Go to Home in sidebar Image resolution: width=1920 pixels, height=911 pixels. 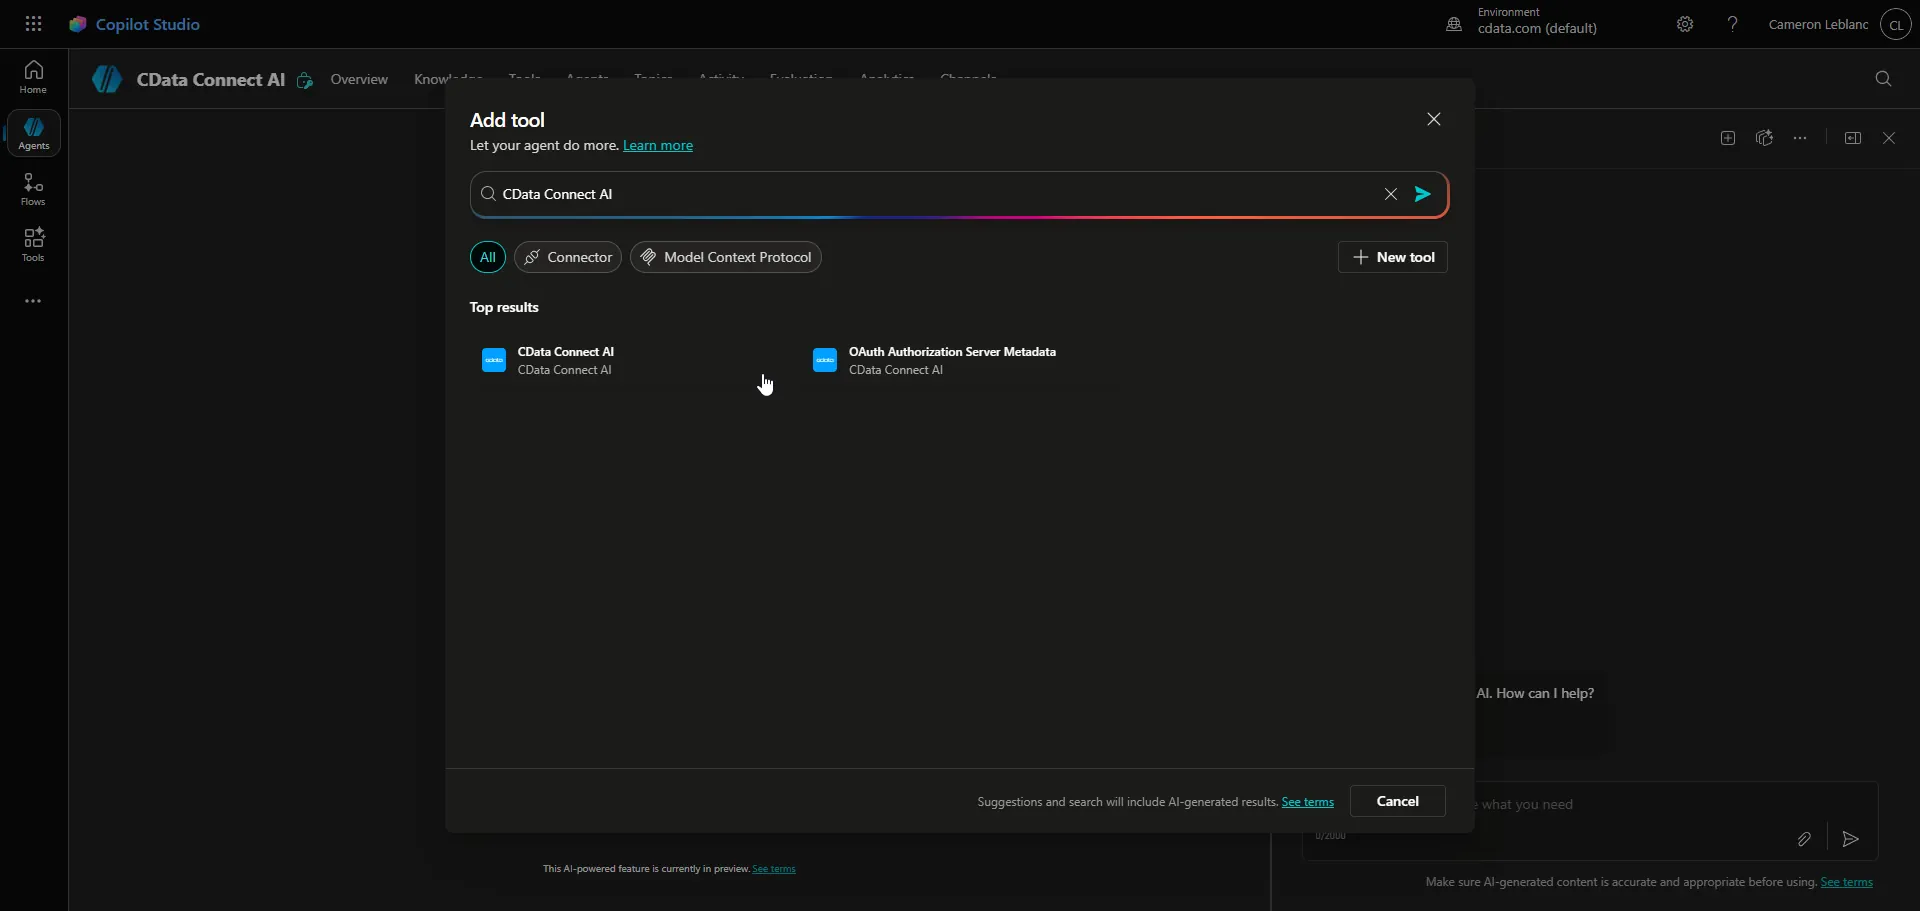pyautogui.click(x=33, y=76)
